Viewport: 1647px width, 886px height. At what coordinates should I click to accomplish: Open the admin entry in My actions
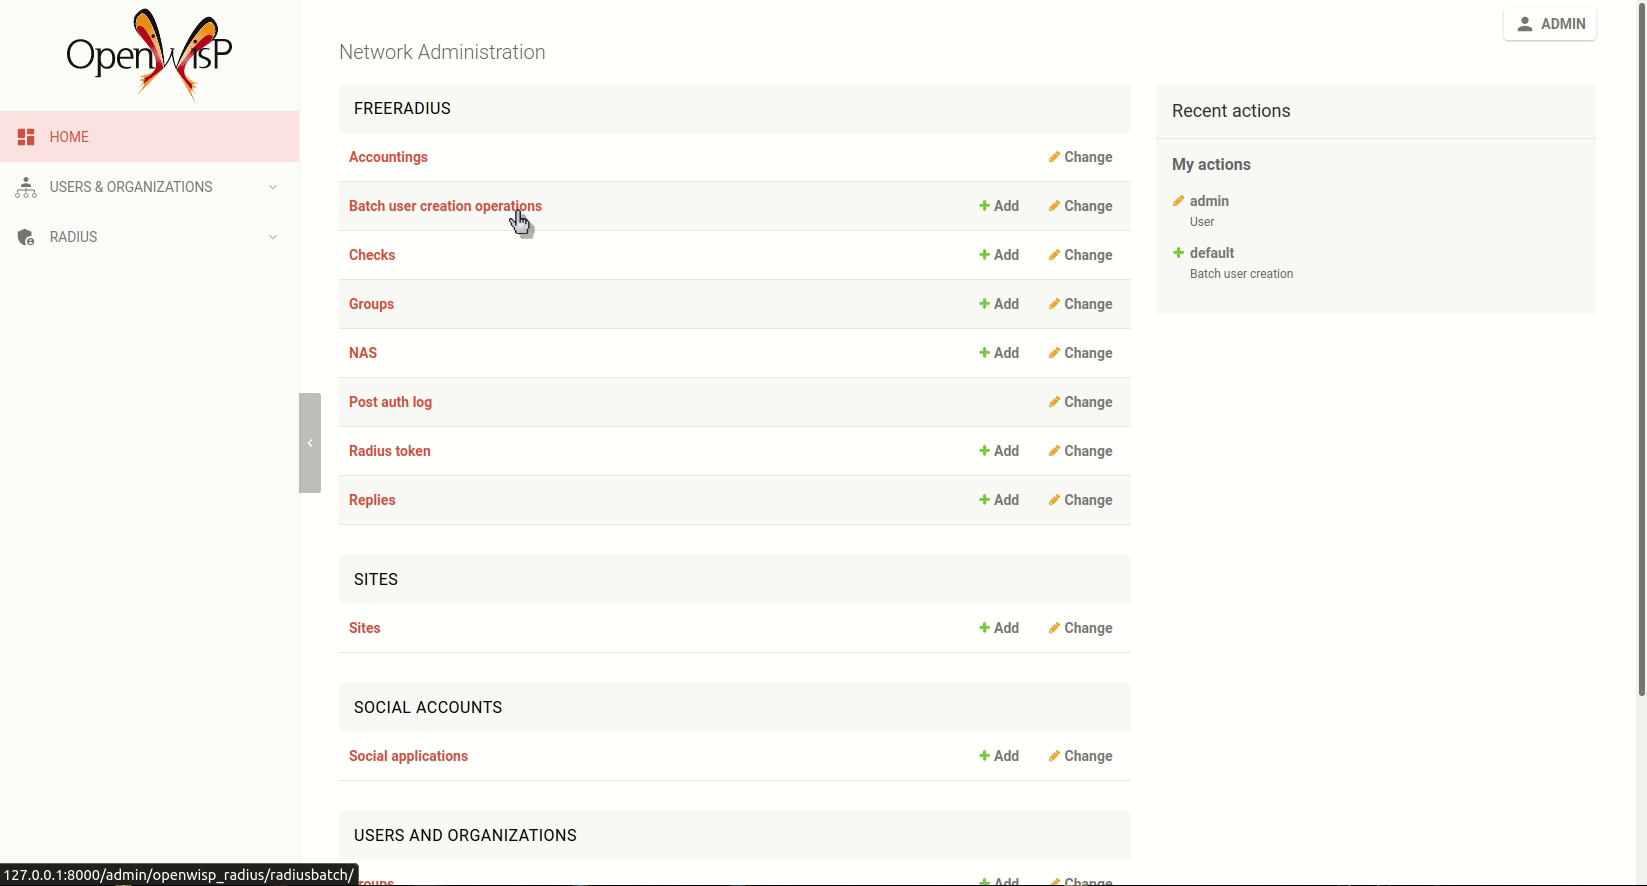coord(1209,201)
